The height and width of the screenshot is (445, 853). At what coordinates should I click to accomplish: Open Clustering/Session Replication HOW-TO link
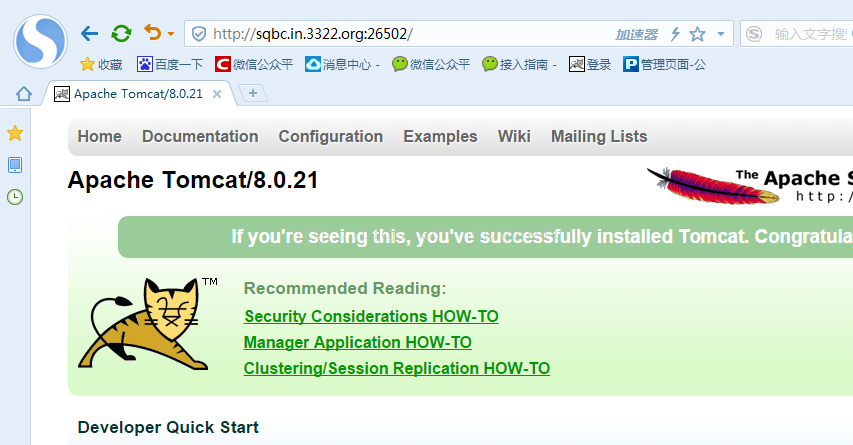(x=397, y=368)
